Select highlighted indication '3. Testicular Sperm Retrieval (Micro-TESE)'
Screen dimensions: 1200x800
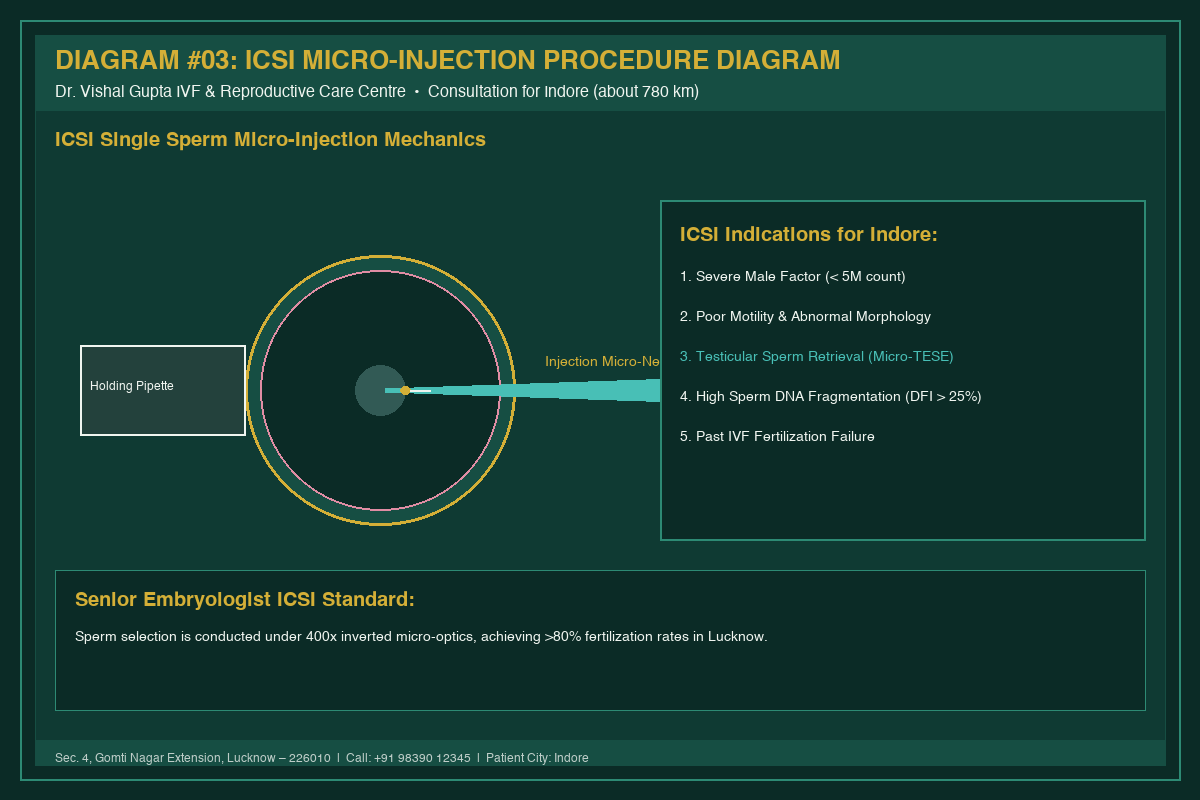pos(817,356)
